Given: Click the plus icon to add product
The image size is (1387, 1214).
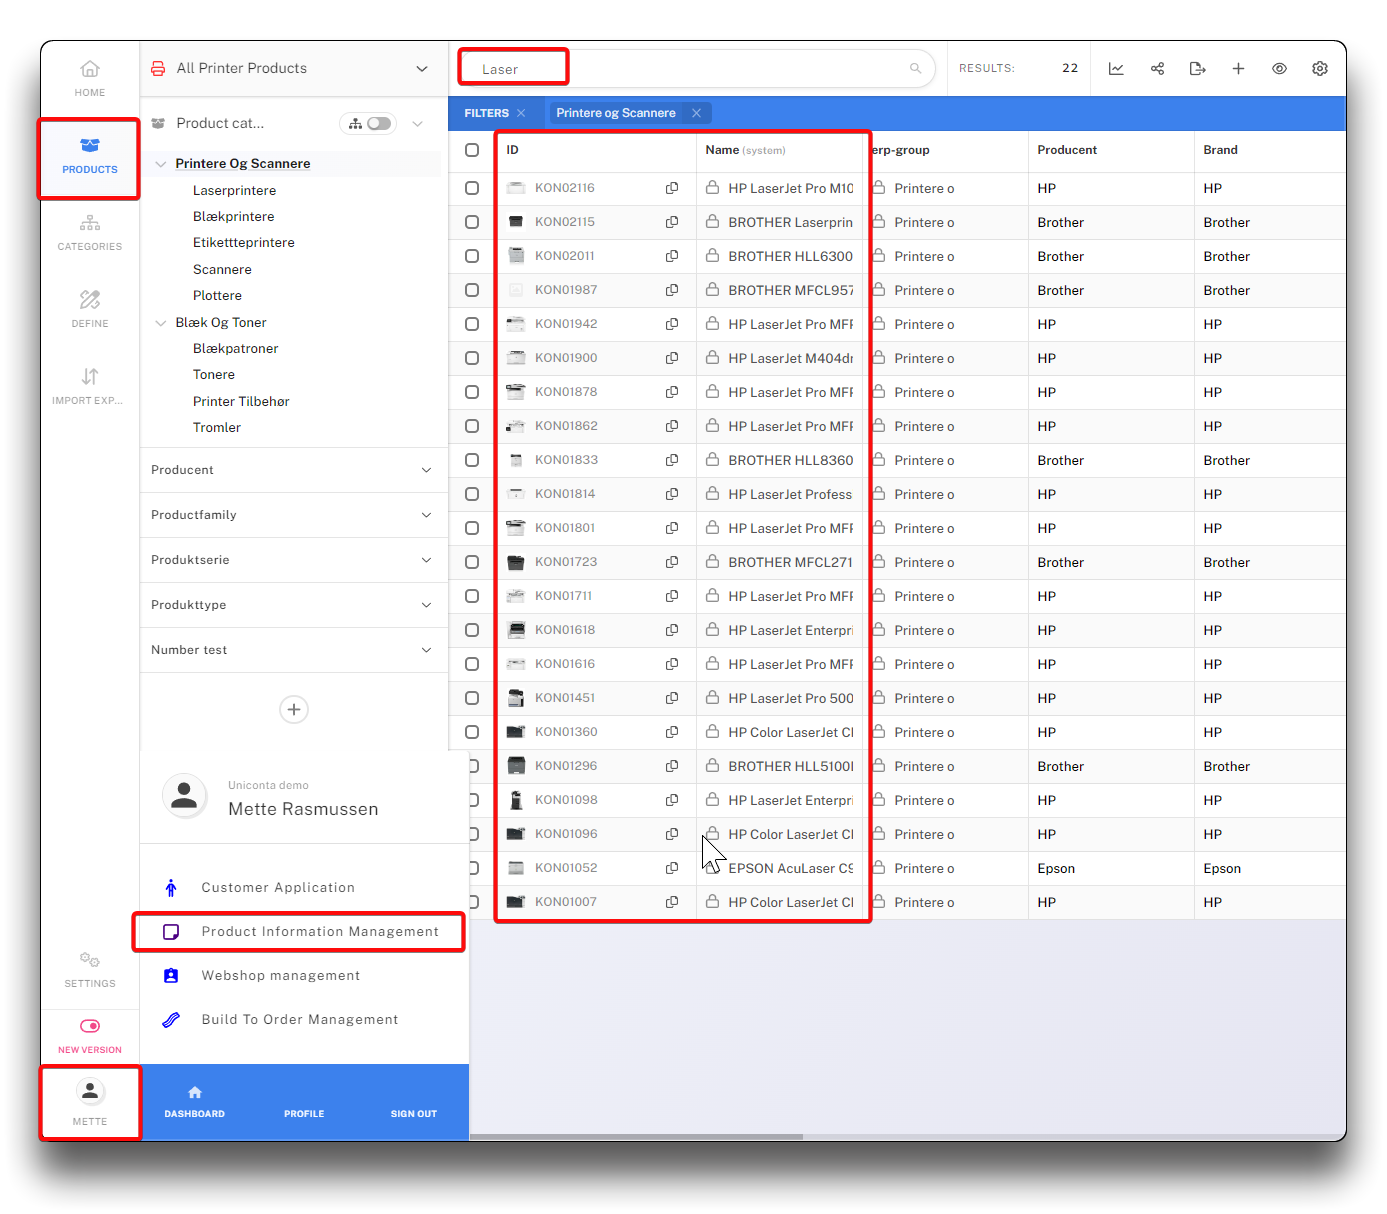Looking at the screenshot, I should [x=1238, y=69].
